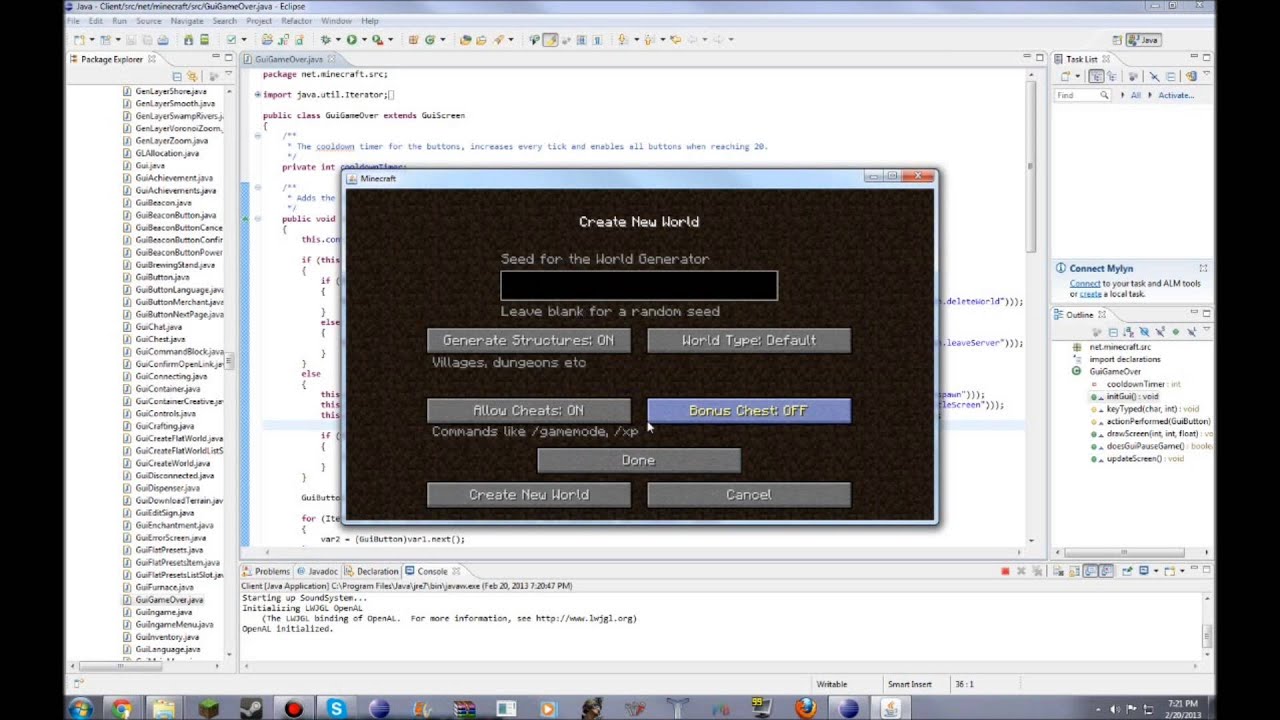Click the Activate... link in Task List
Image resolution: width=1280 pixels, height=720 pixels.
tap(1176, 95)
